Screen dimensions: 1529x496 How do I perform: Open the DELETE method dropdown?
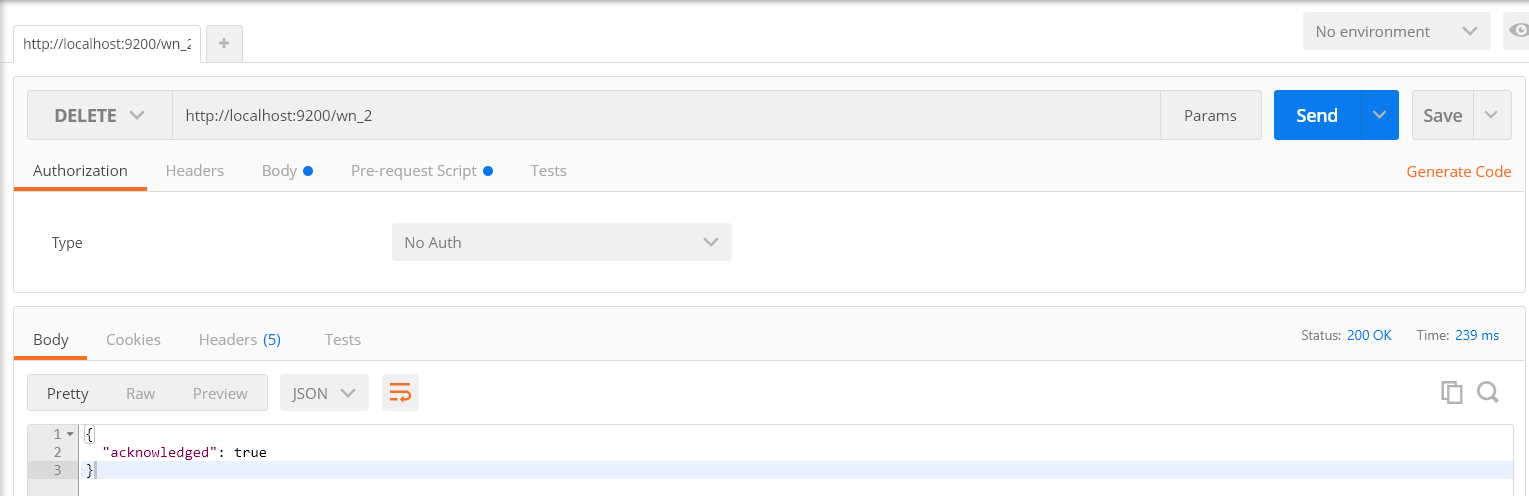pos(100,116)
